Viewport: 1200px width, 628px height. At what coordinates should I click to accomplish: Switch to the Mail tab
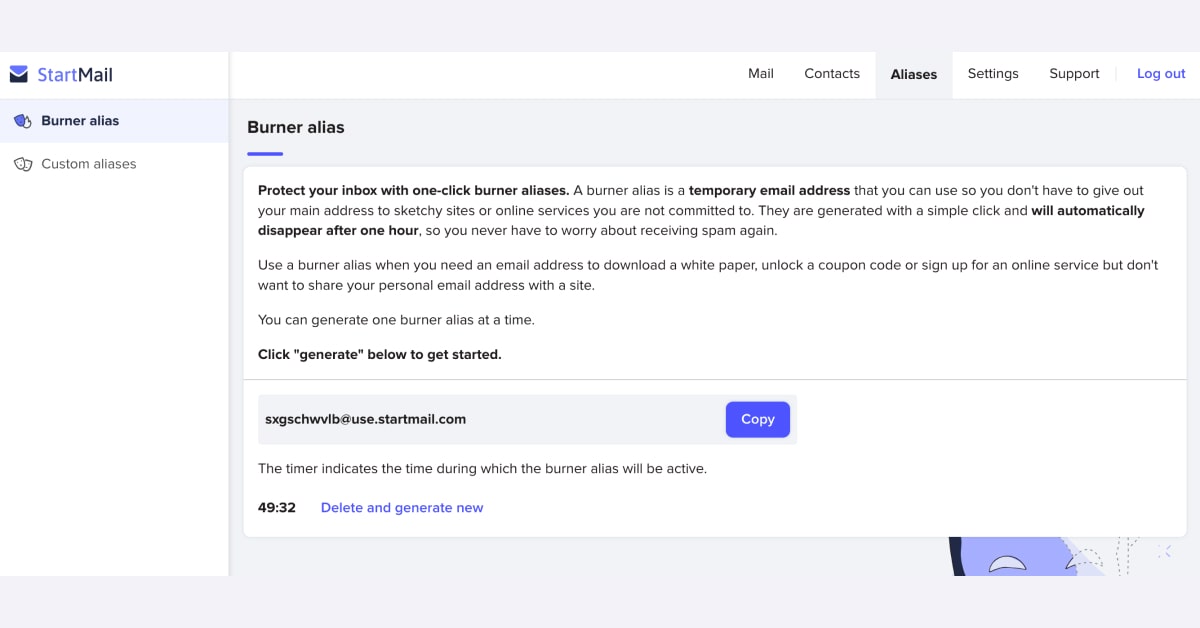pyautogui.click(x=761, y=73)
